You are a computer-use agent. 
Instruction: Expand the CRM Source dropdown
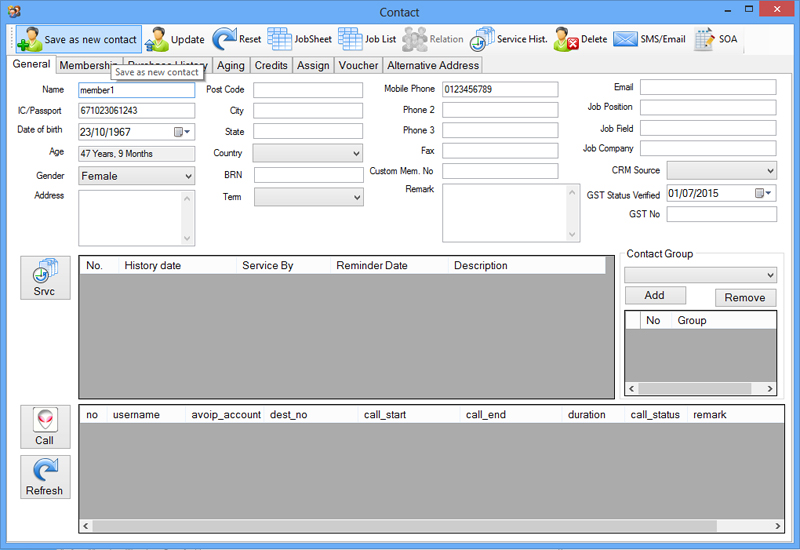coord(770,171)
